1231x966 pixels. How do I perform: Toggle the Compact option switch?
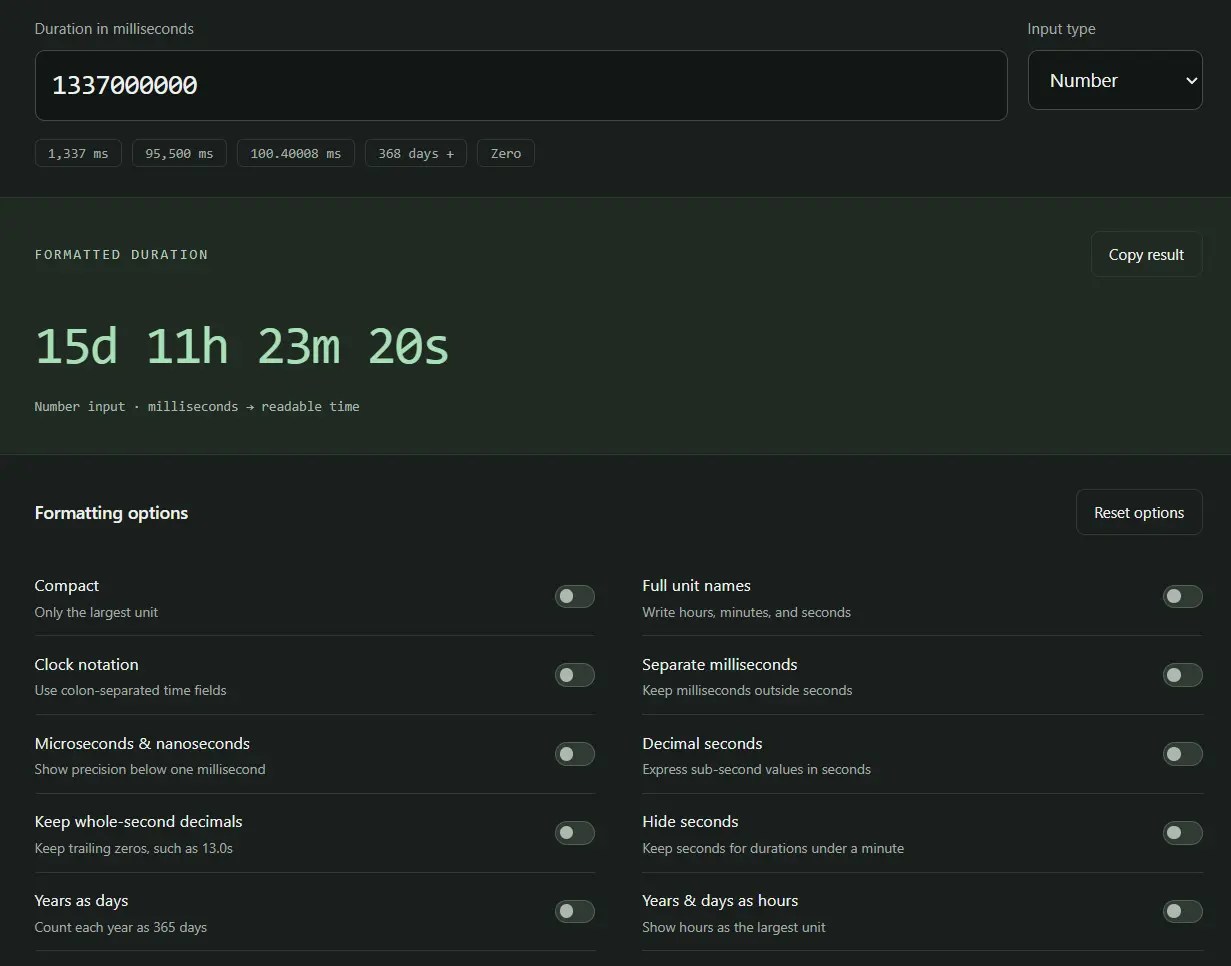(x=575, y=597)
